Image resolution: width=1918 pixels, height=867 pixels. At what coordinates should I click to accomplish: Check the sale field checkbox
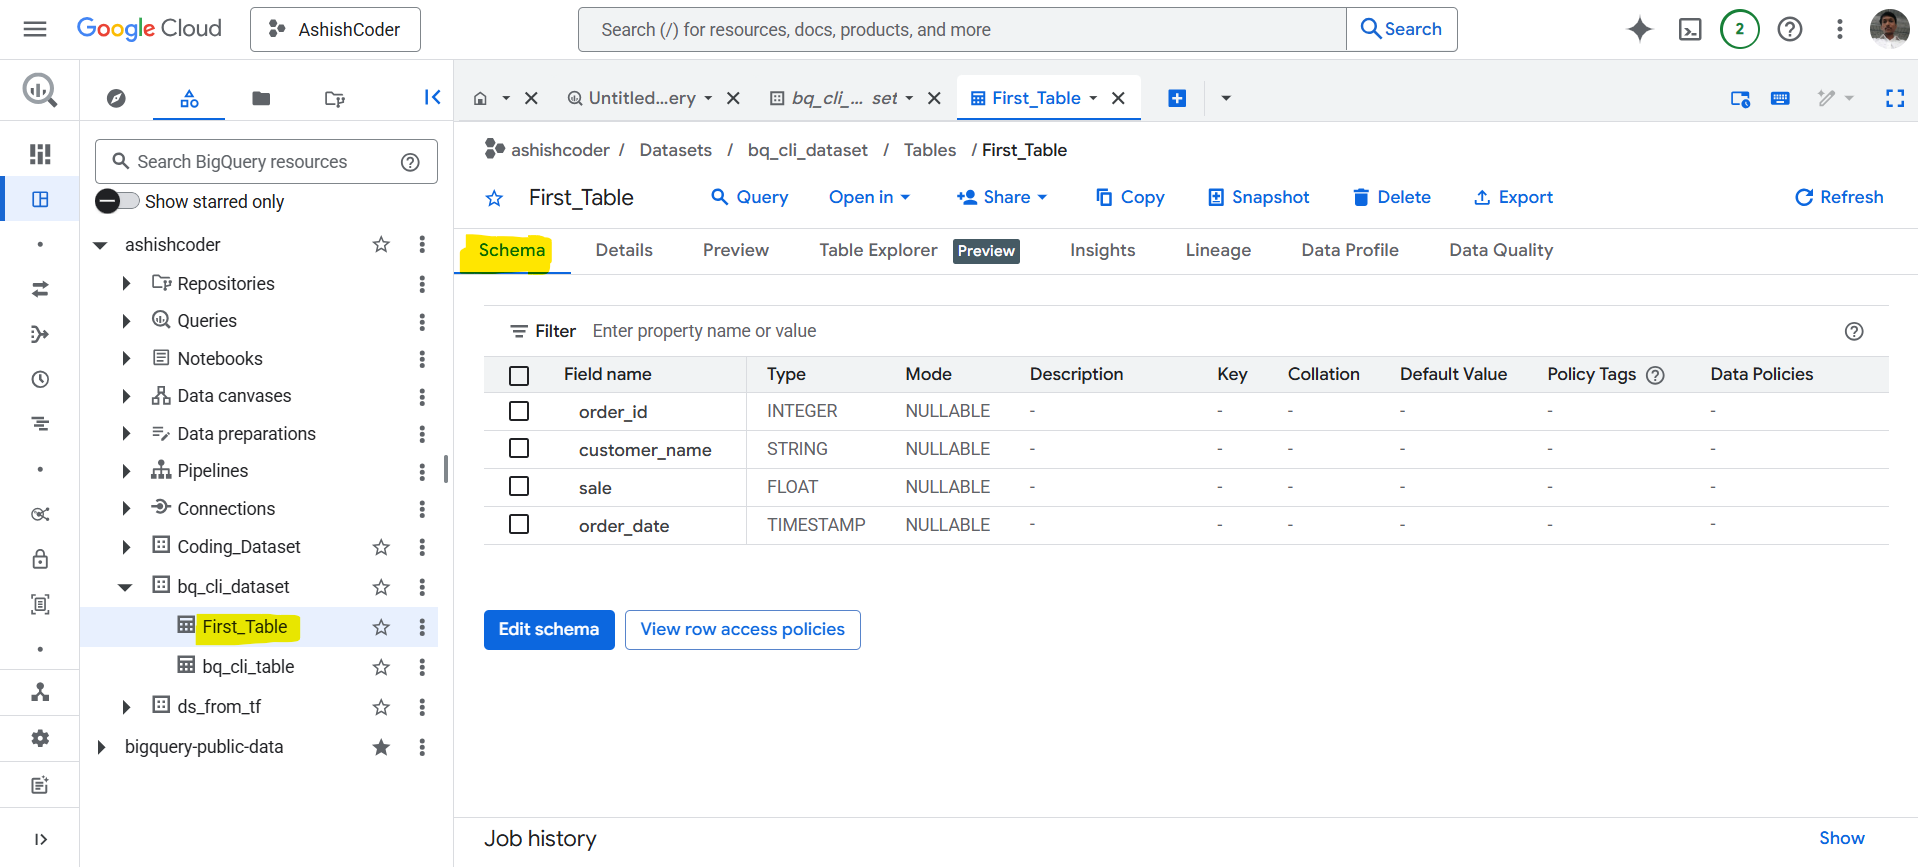click(519, 486)
